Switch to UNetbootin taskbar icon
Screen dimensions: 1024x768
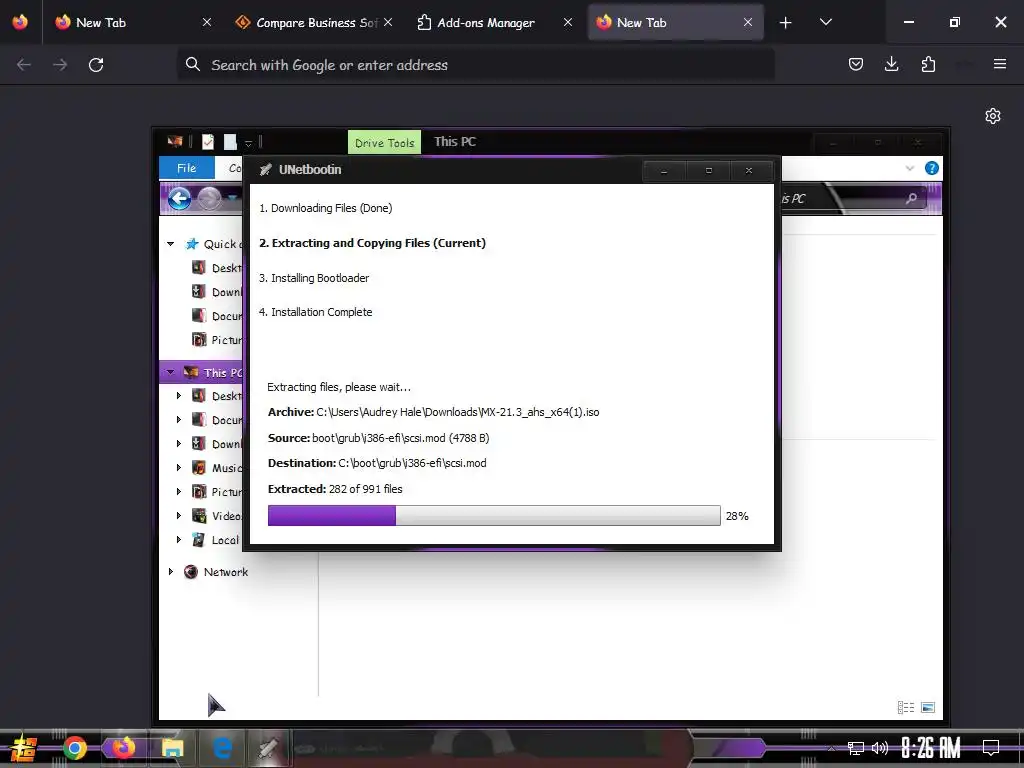(x=268, y=748)
